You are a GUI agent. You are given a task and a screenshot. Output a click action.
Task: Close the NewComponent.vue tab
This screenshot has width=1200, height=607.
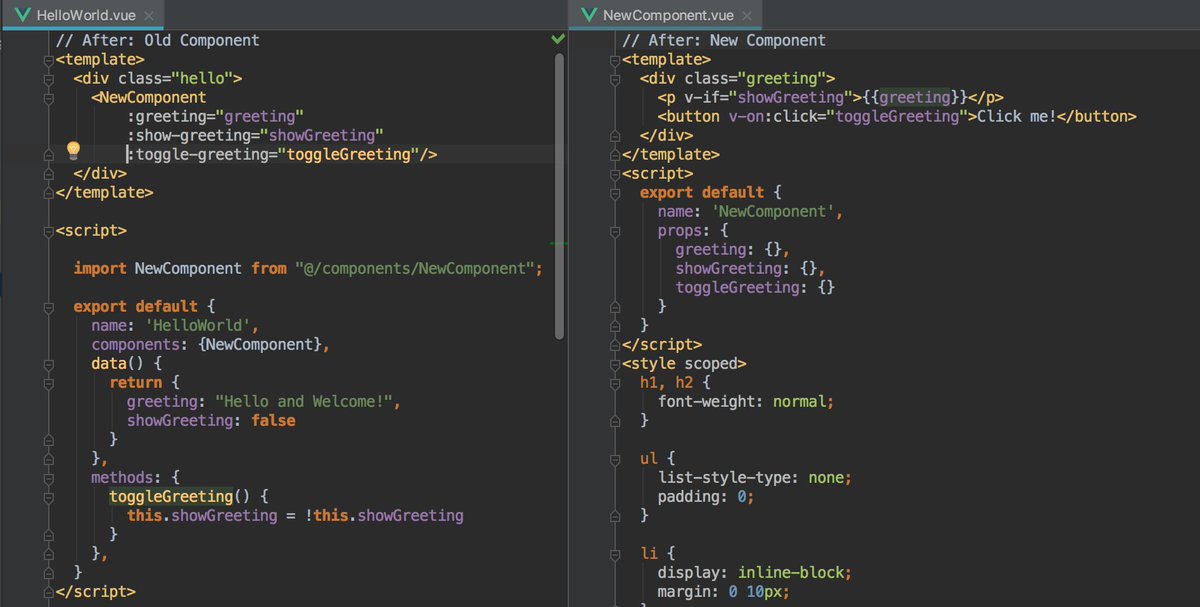pyautogui.click(x=746, y=16)
